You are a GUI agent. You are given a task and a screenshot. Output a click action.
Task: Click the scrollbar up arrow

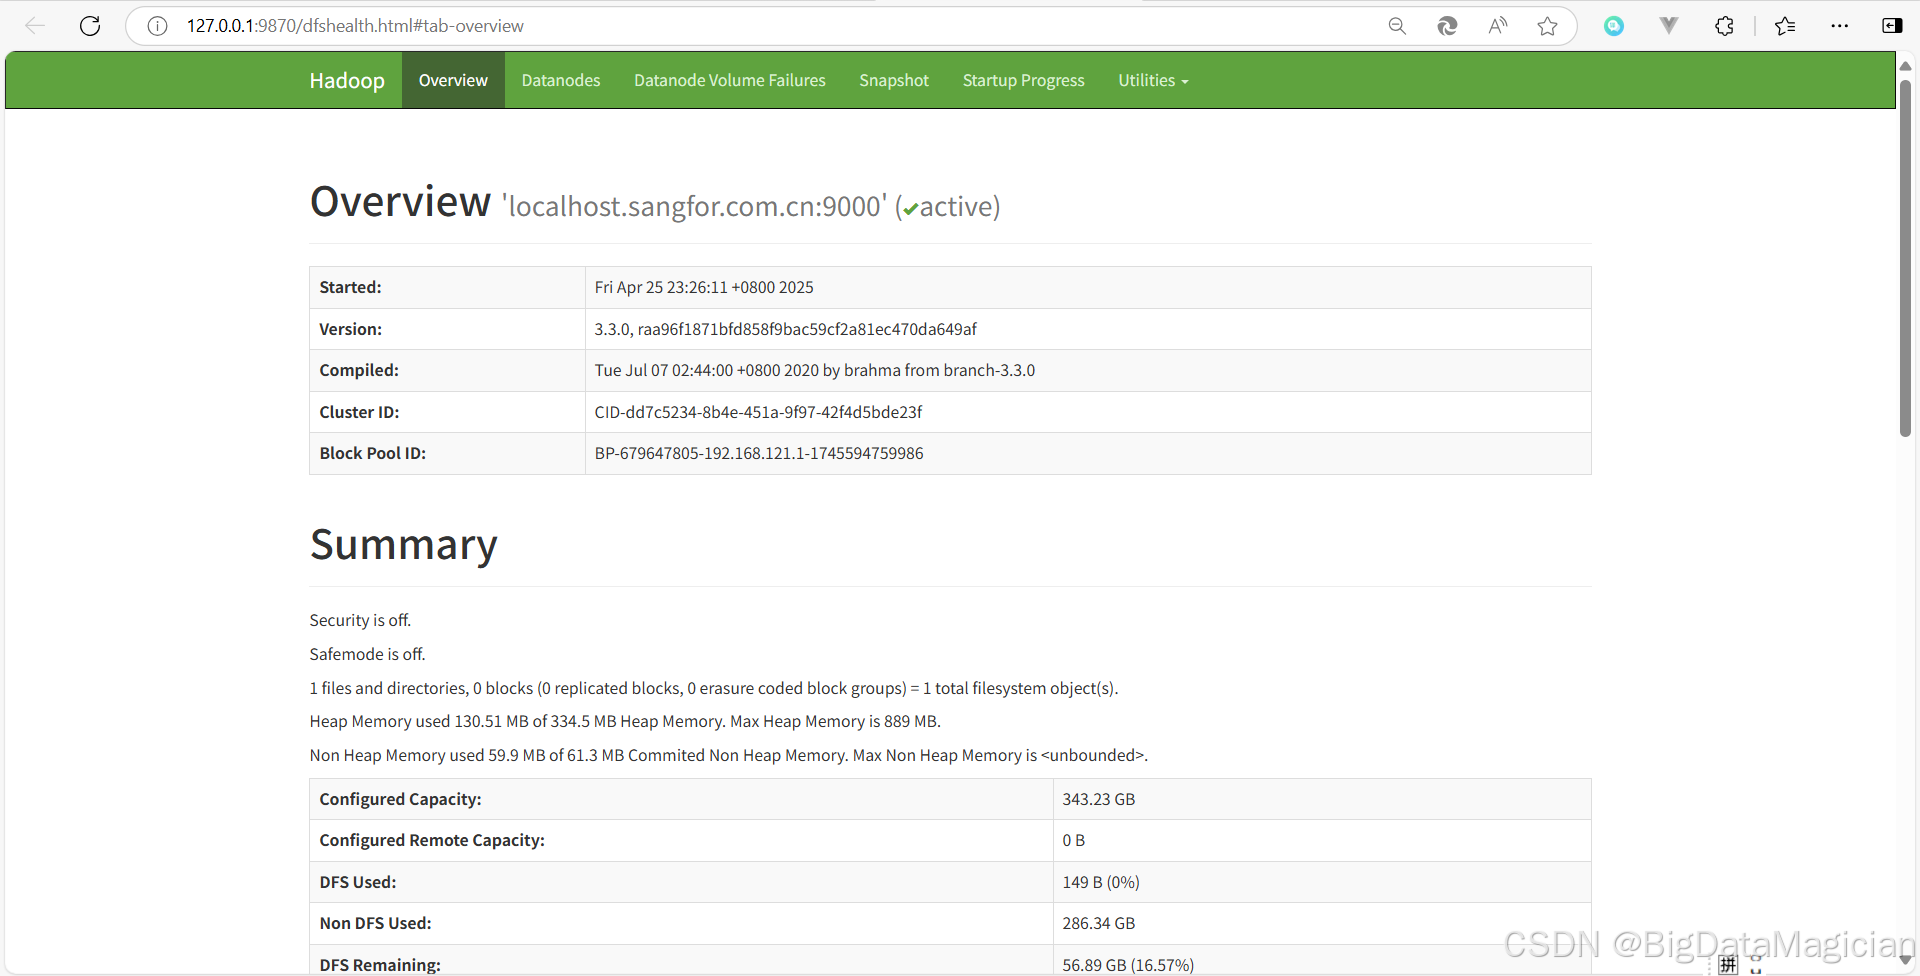1905,65
